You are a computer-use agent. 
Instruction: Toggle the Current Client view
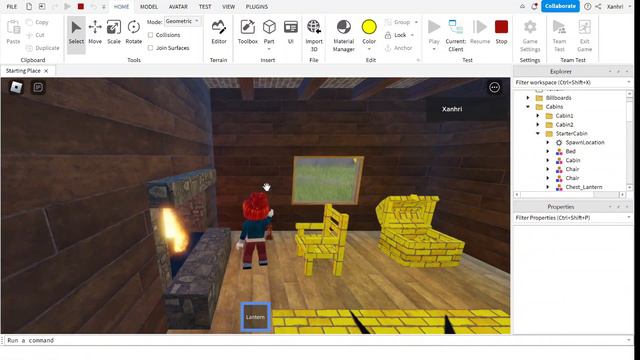(456, 36)
